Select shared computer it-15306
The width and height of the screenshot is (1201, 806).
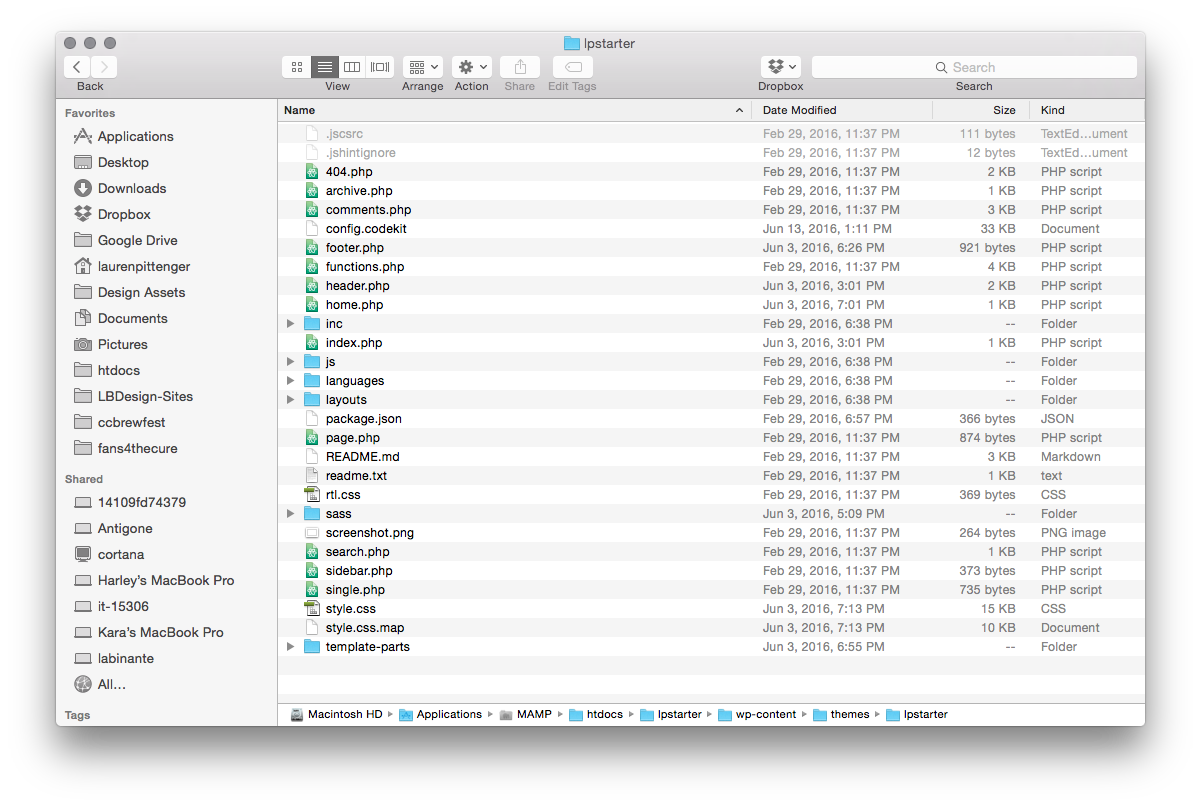[123, 606]
